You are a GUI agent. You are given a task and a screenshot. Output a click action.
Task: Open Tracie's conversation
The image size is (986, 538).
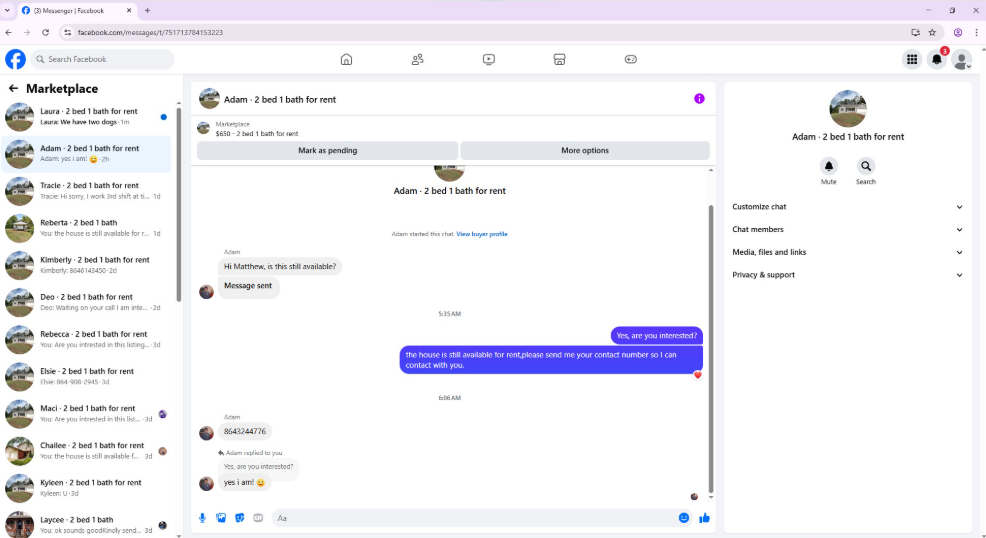coord(86,191)
